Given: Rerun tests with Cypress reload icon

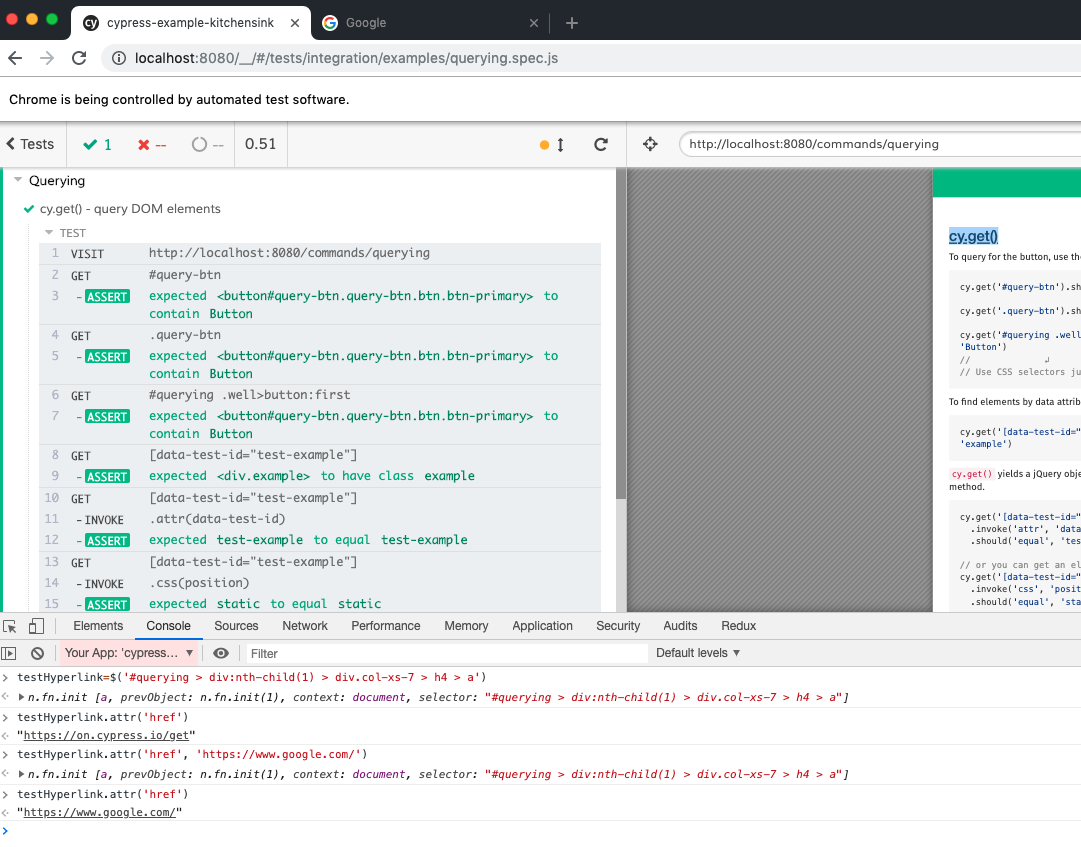Looking at the screenshot, I should (601, 145).
